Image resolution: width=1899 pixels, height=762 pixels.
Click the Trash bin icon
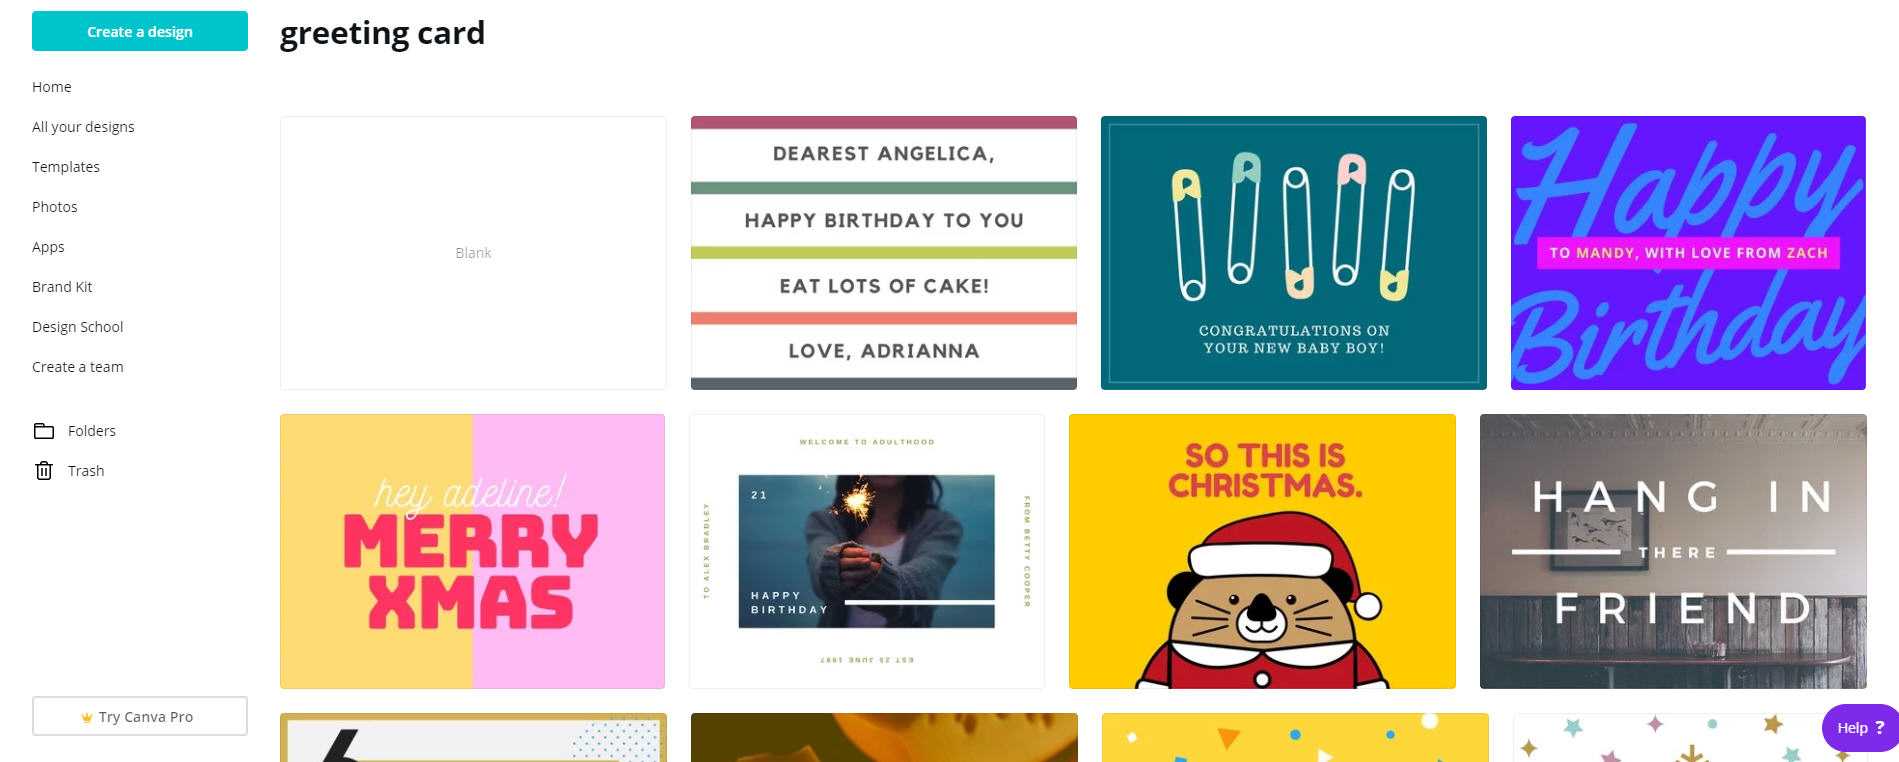coord(44,471)
